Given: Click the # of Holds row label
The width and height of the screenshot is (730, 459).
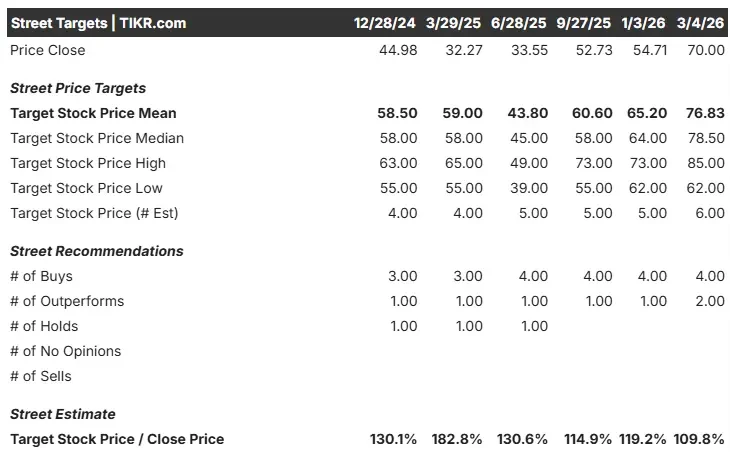Looking at the screenshot, I should point(44,326).
